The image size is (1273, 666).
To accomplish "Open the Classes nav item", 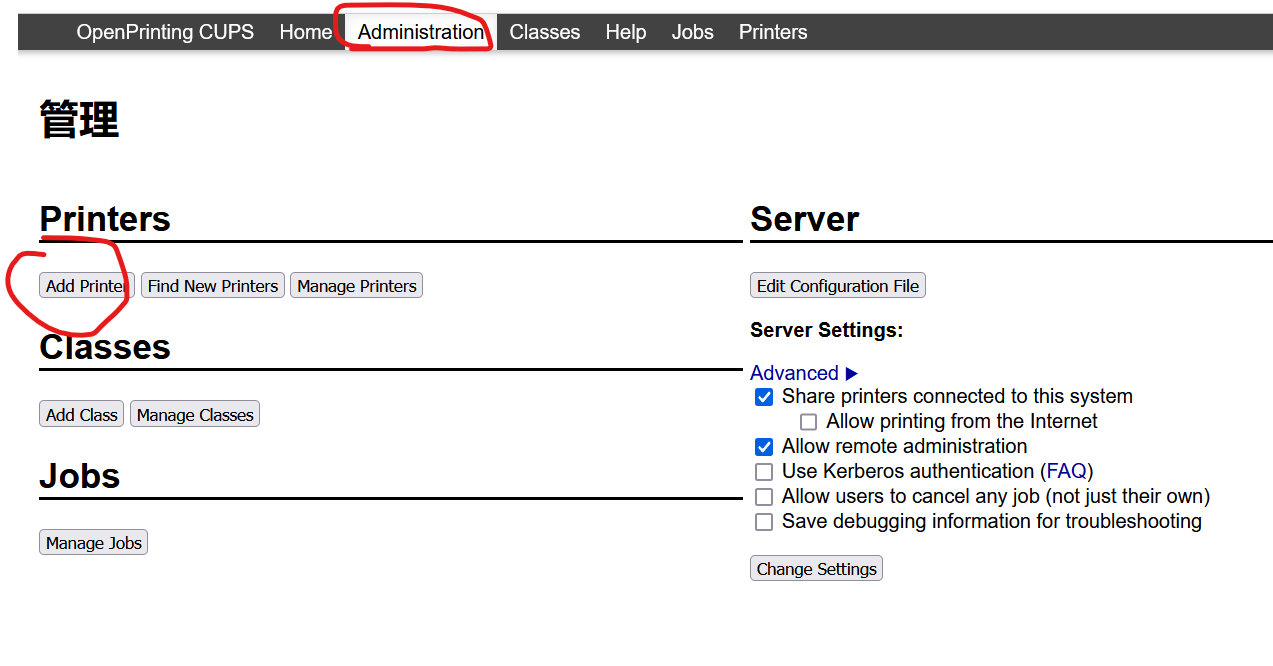I will [544, 32].
